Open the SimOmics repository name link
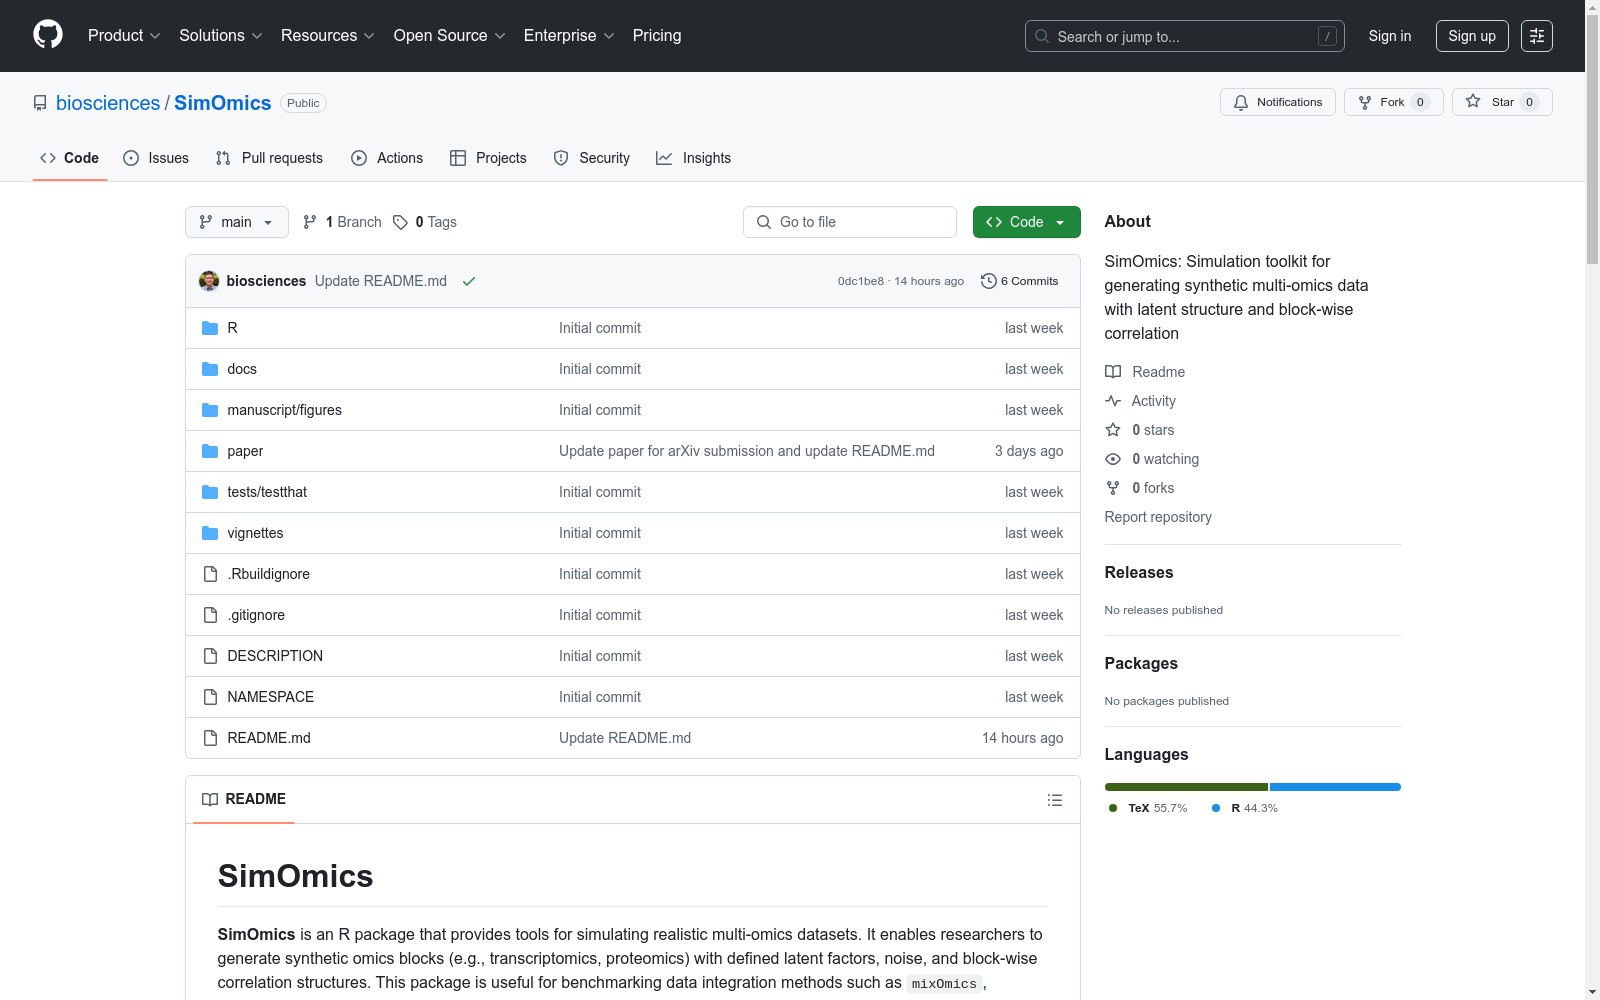This screenshot has height=1000, width=1600. 223,103
